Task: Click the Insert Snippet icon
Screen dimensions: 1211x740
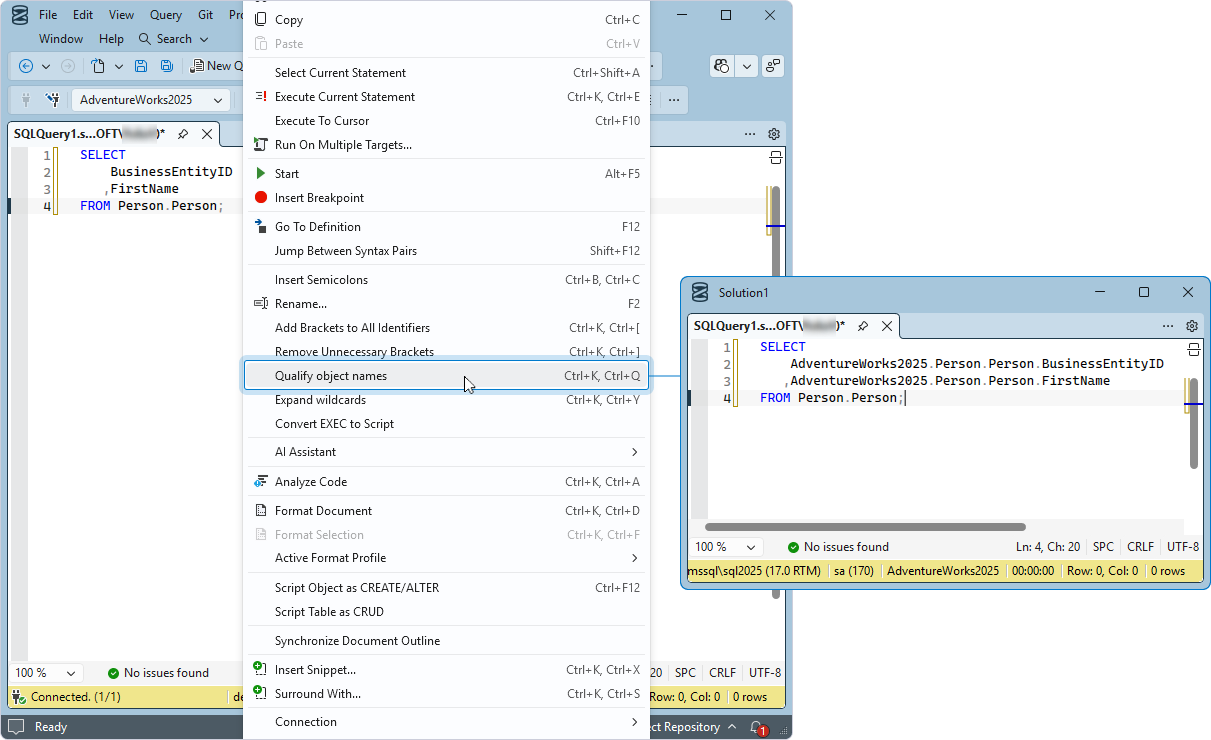Action: click(x=261, y=670)
